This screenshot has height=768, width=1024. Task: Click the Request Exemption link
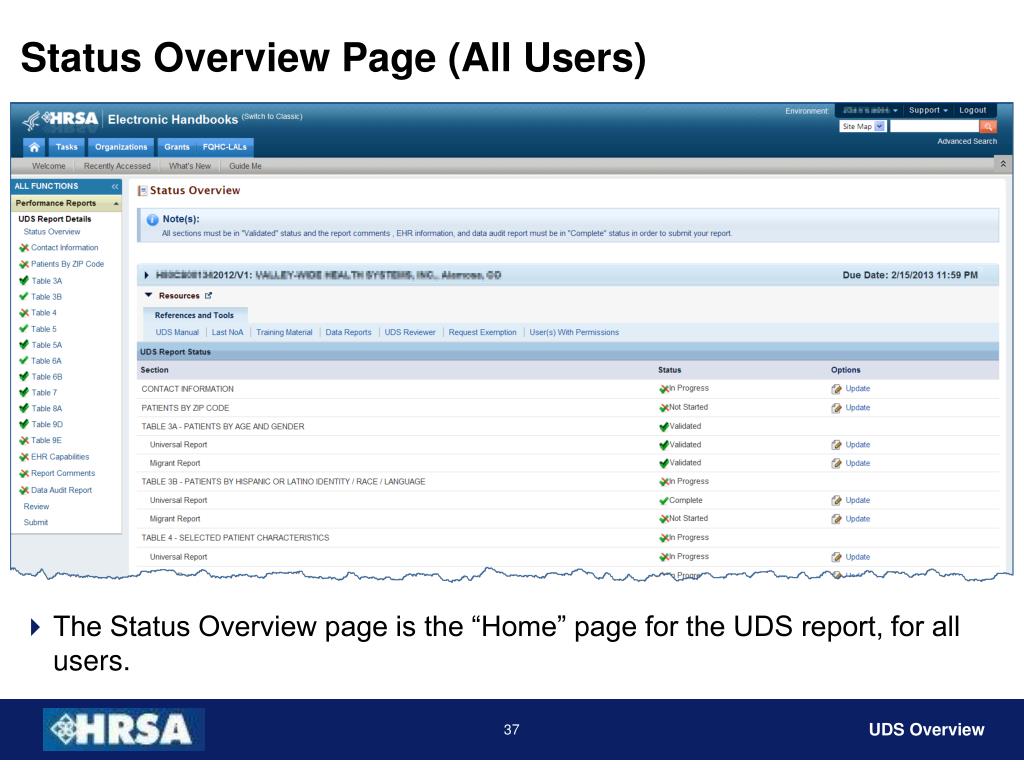coord(482,332)
